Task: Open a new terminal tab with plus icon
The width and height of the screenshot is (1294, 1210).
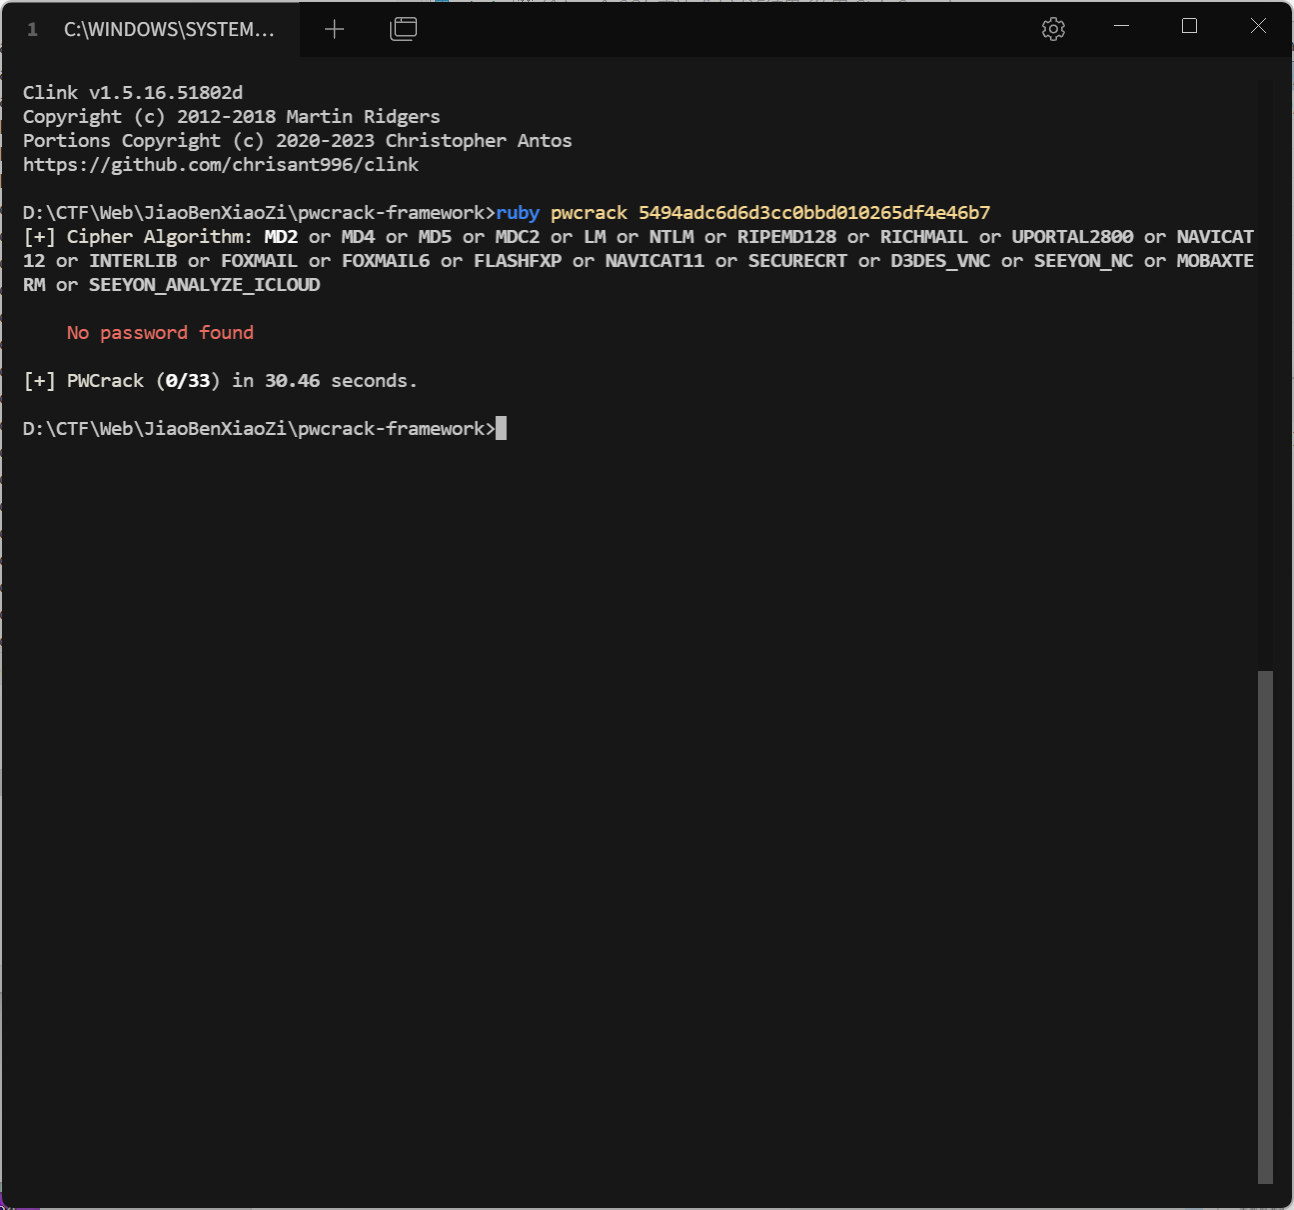Action: tap(334, 29)
